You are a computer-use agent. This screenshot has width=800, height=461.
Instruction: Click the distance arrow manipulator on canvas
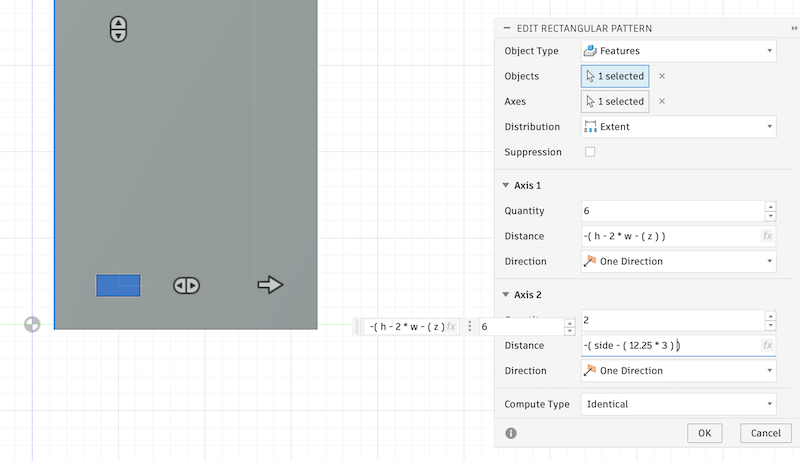[270, 285]
